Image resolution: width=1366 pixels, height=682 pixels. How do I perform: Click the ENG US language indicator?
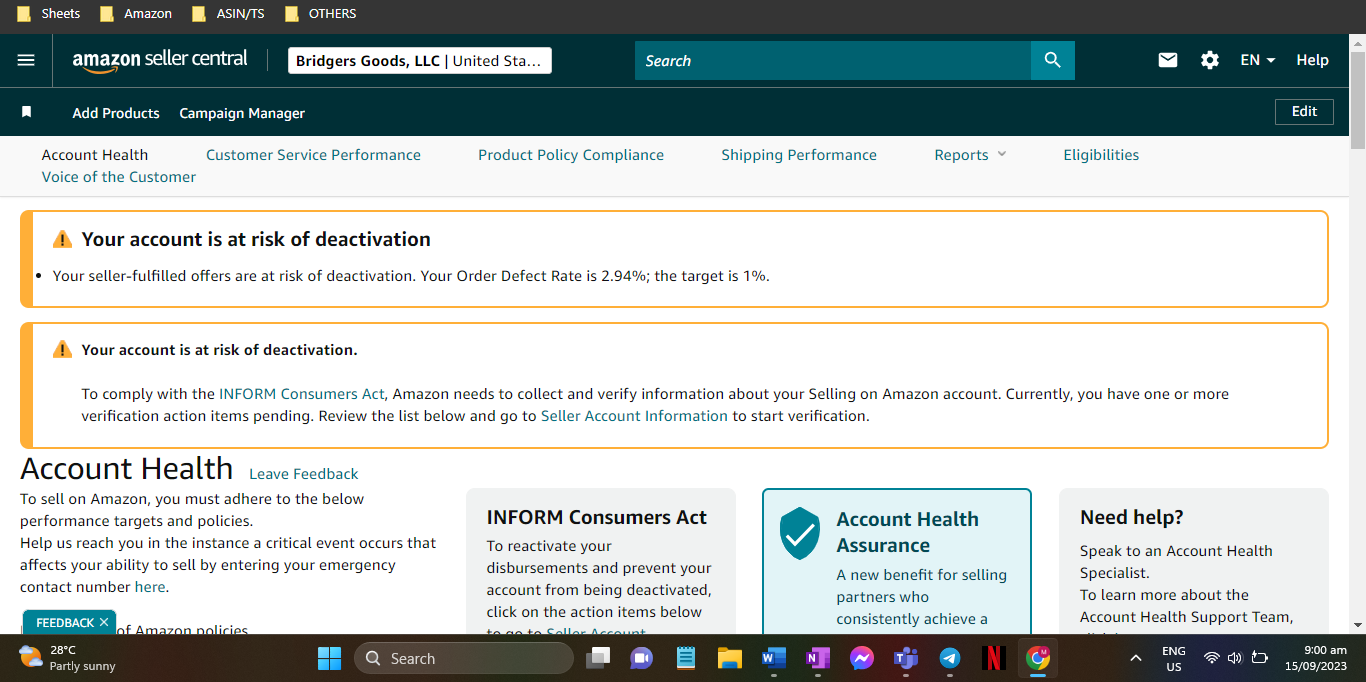(1174, 658)
